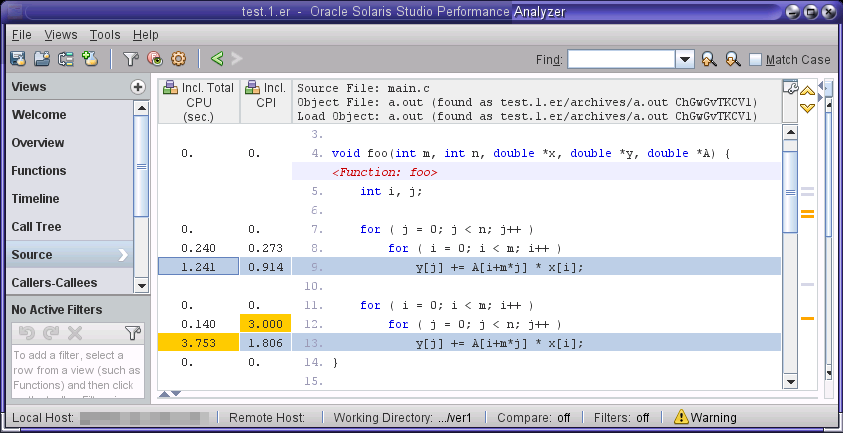Click the <Function: foo> line
This screenshot has width=843, height=433.
tap(536, 172)
